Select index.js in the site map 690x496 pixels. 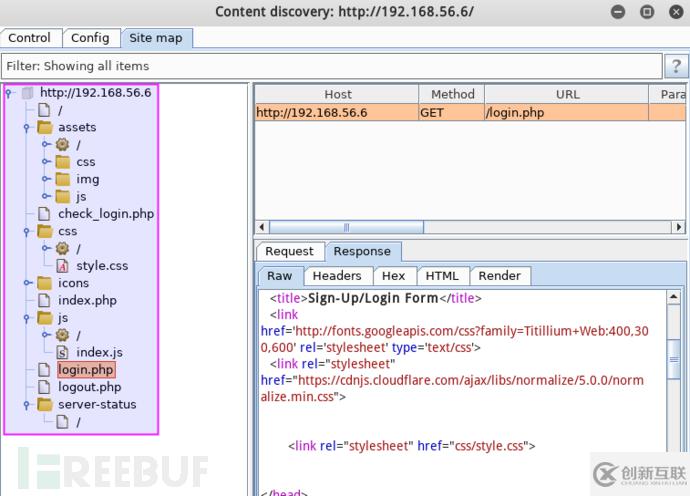[x=99, y=353]
